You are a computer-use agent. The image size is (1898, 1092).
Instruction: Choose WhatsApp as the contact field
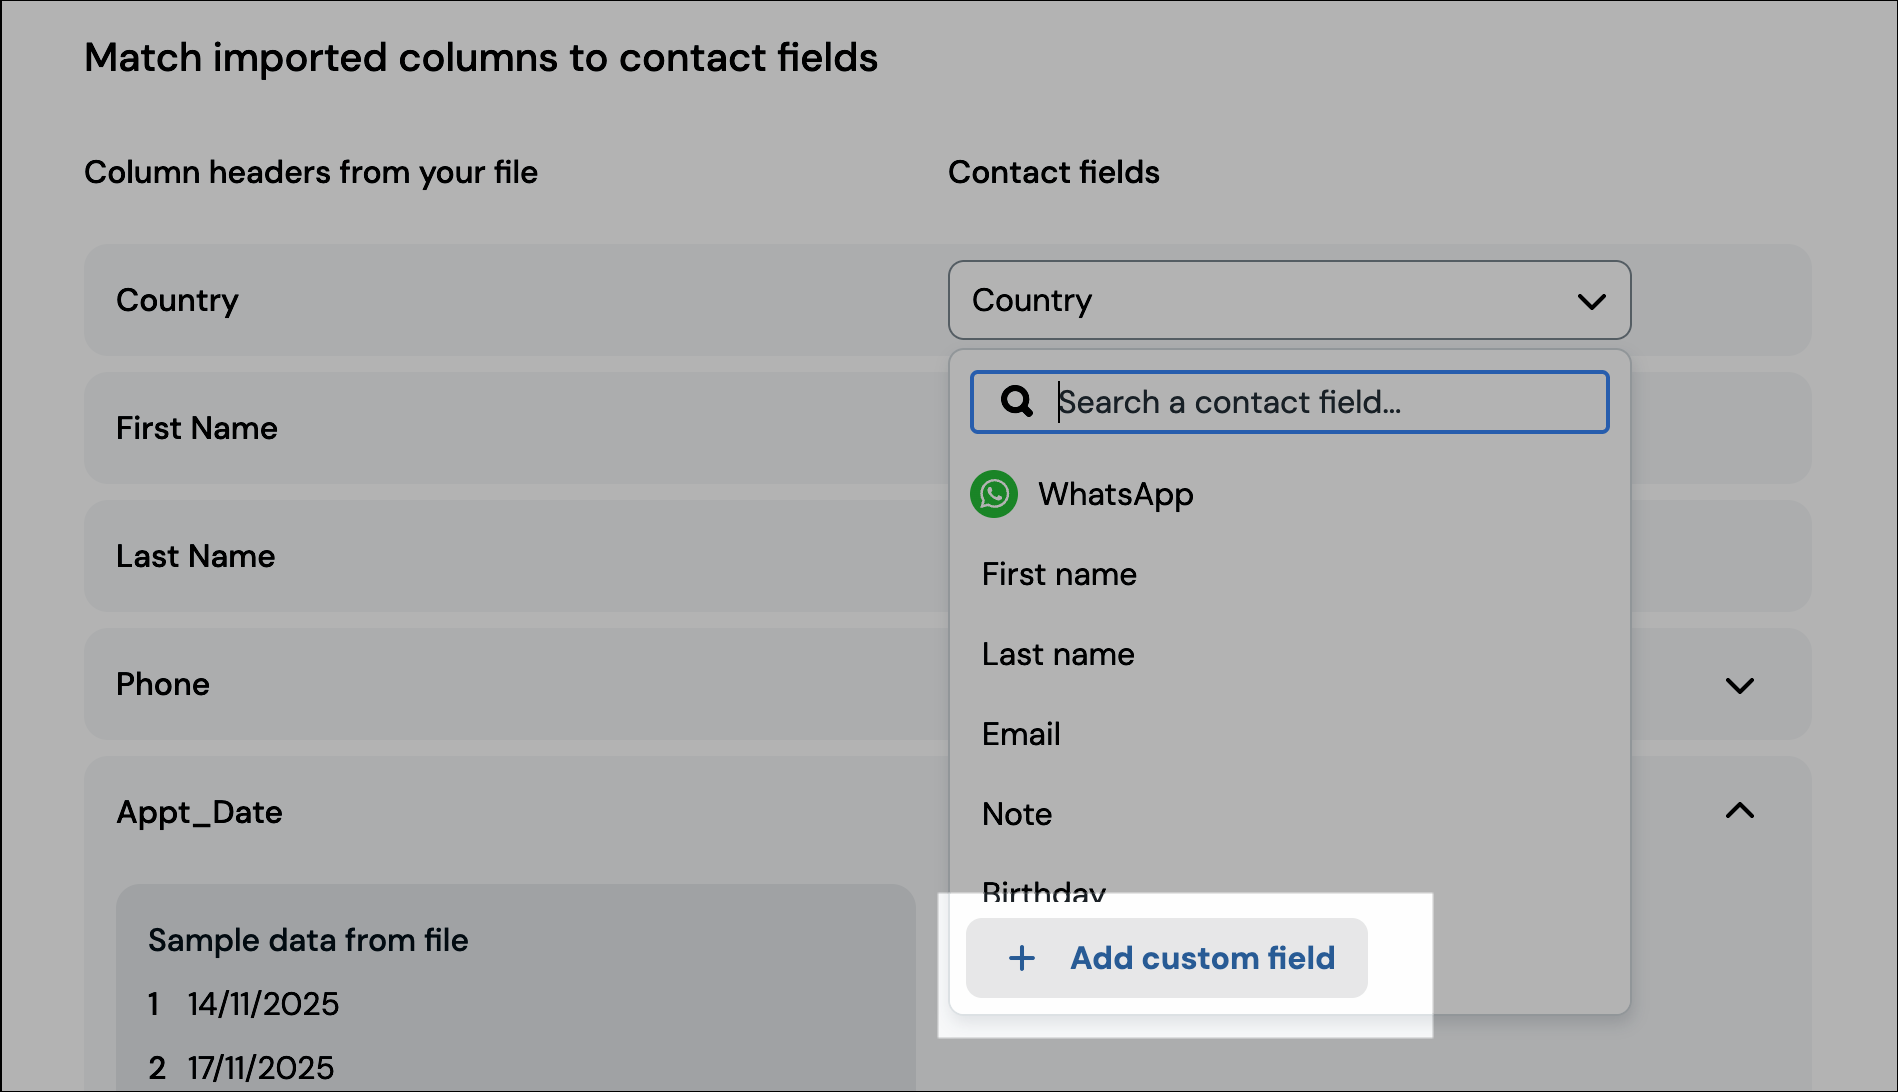(x=1115, y=493)
